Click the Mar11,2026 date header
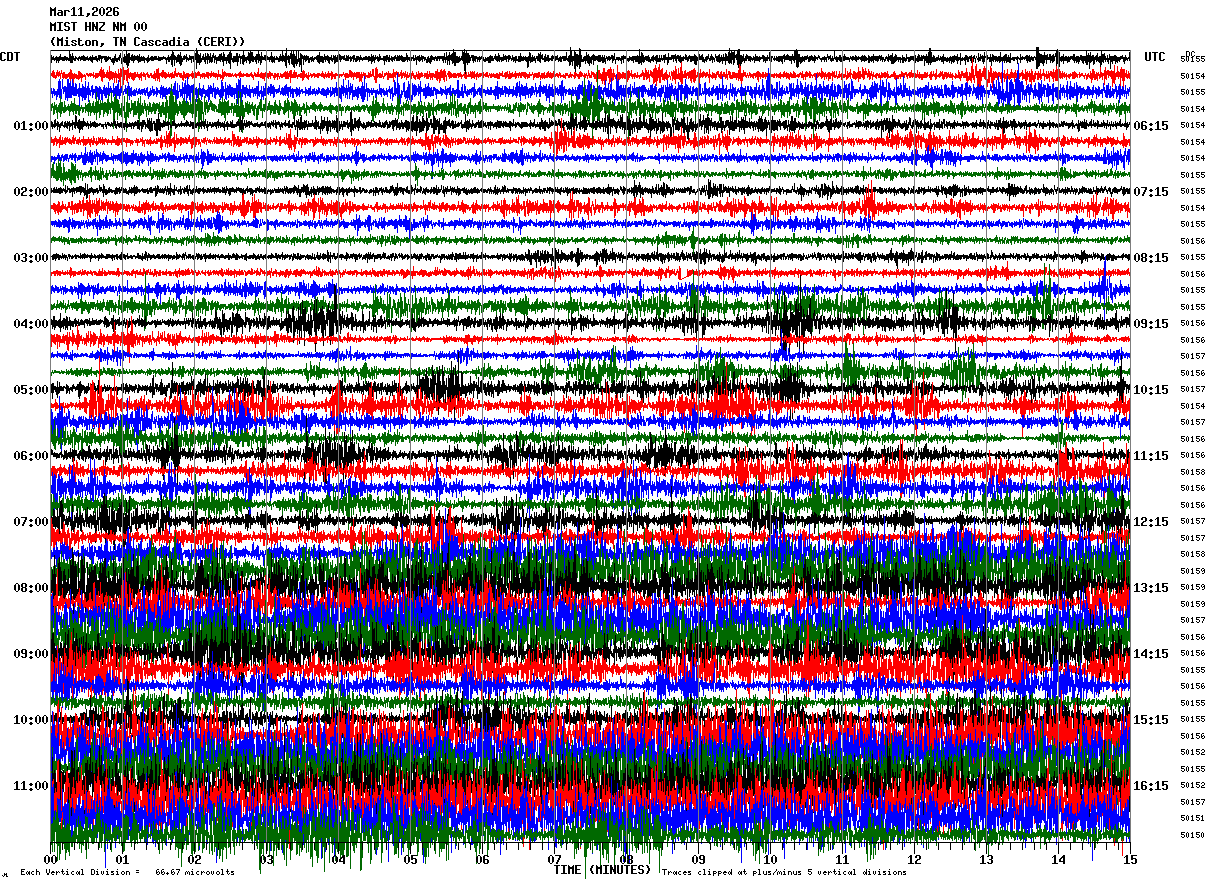This screenshot has height=886, width=1210. (84, 12)
